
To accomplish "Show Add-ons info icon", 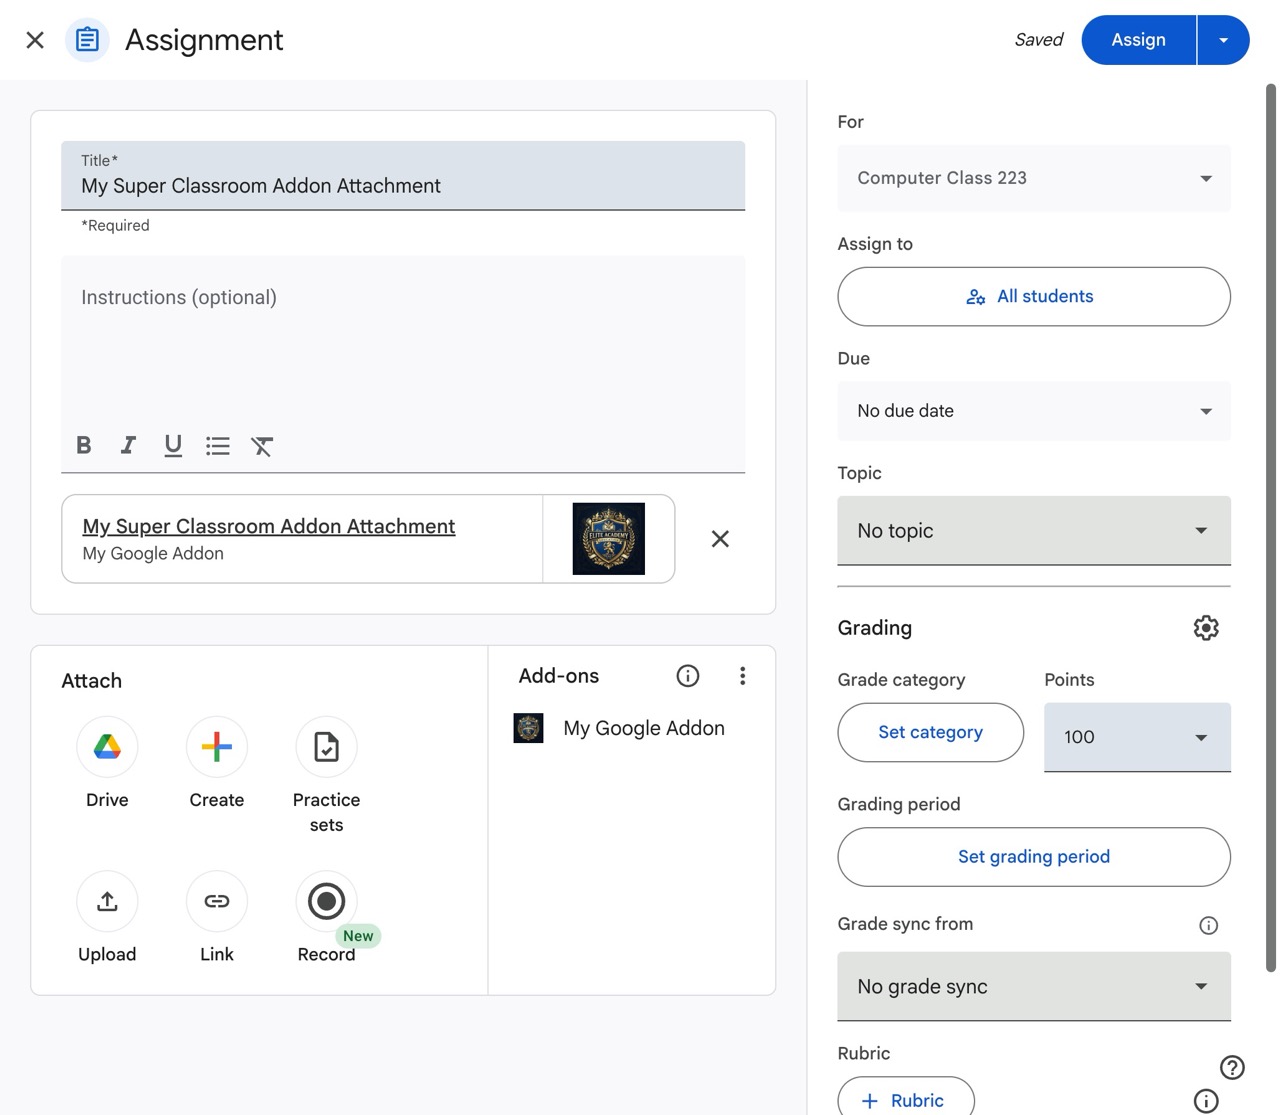I will pyautogui.click(x=688, y=676).
